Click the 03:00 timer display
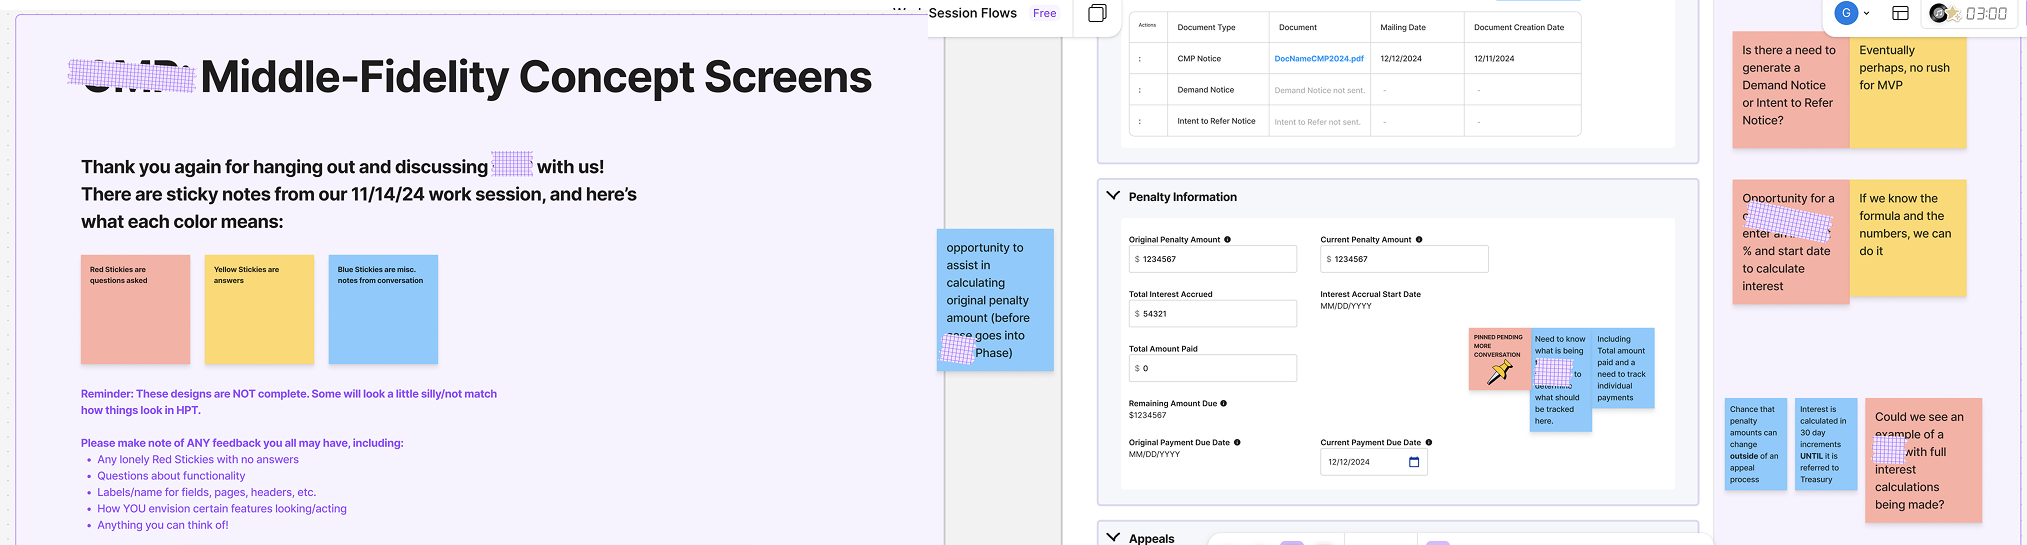The image size is (2027, 545). point(1986,13)
